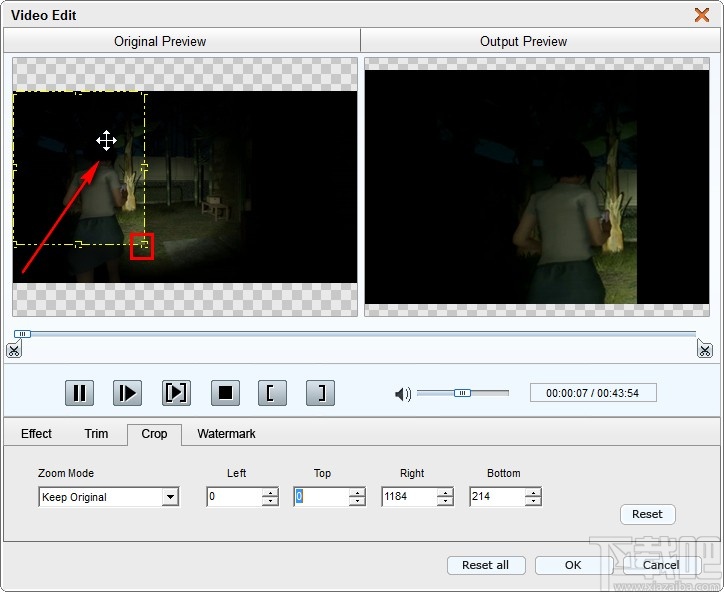The width and height of the screenshot is (724, 592).
Task: Open the Trim tab
Action: pos(96,434)
